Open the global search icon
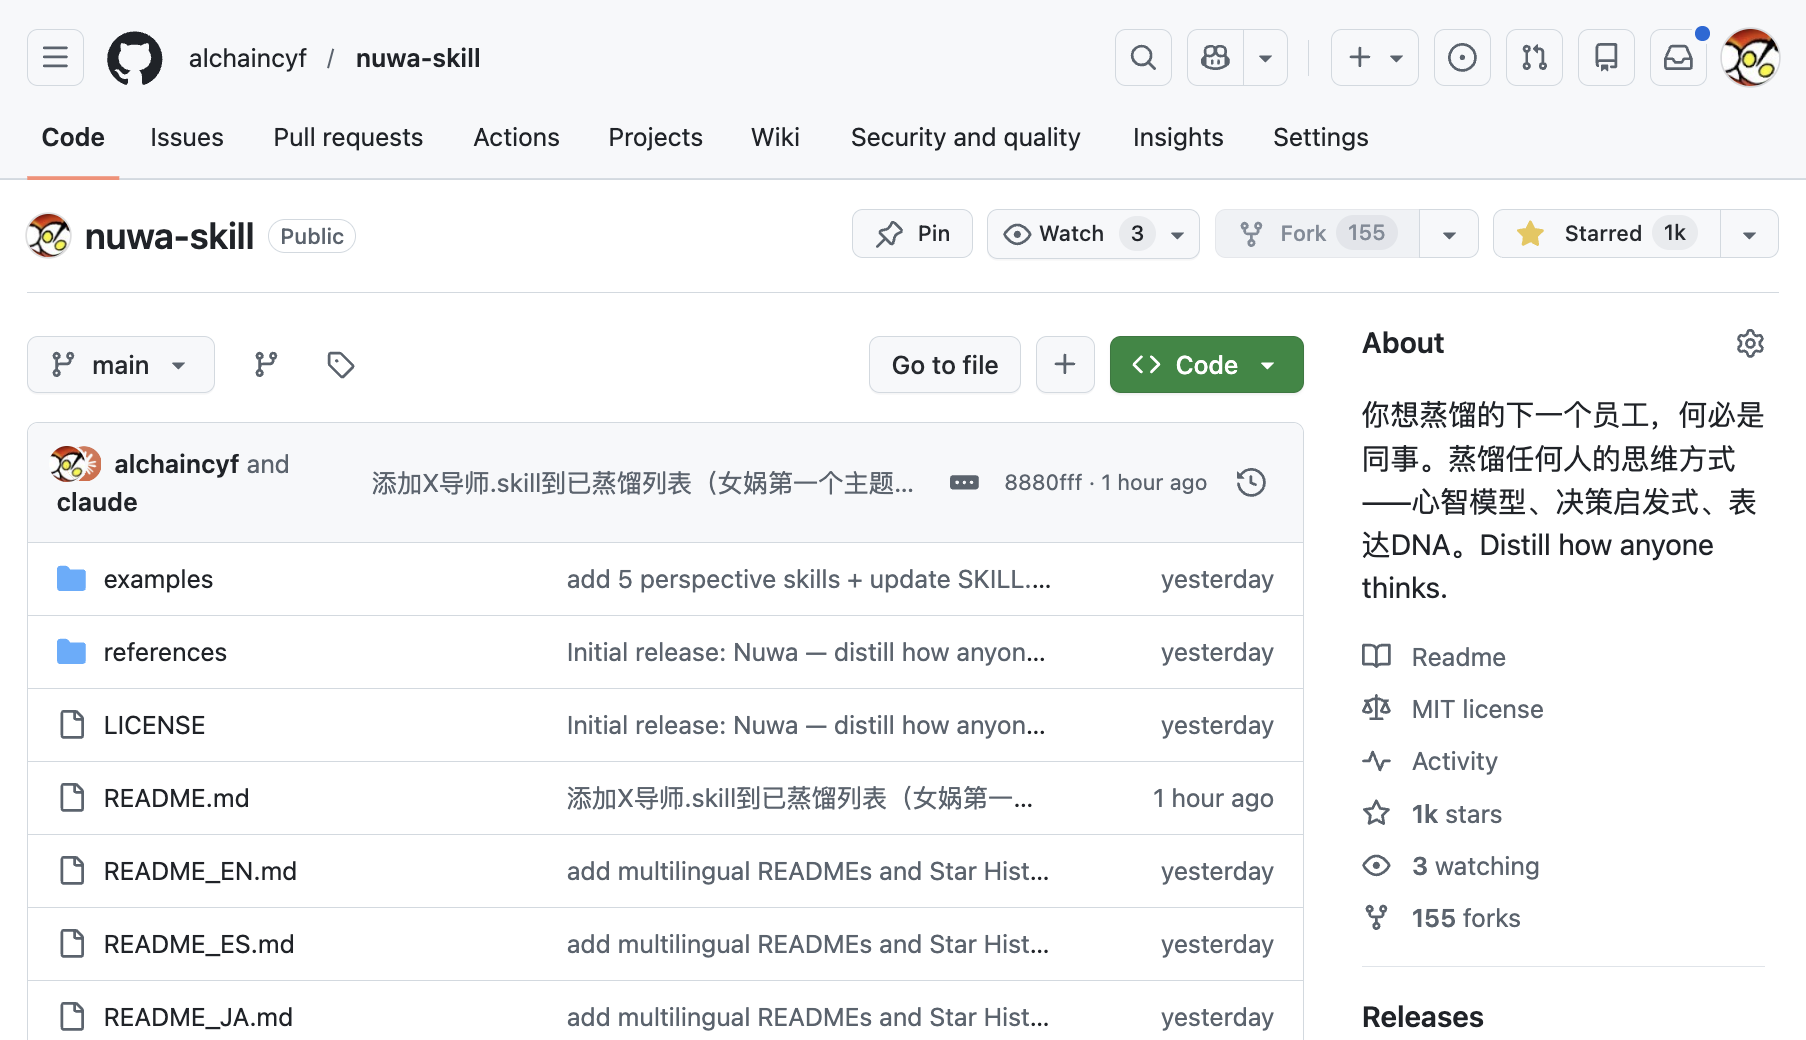 1142,57
